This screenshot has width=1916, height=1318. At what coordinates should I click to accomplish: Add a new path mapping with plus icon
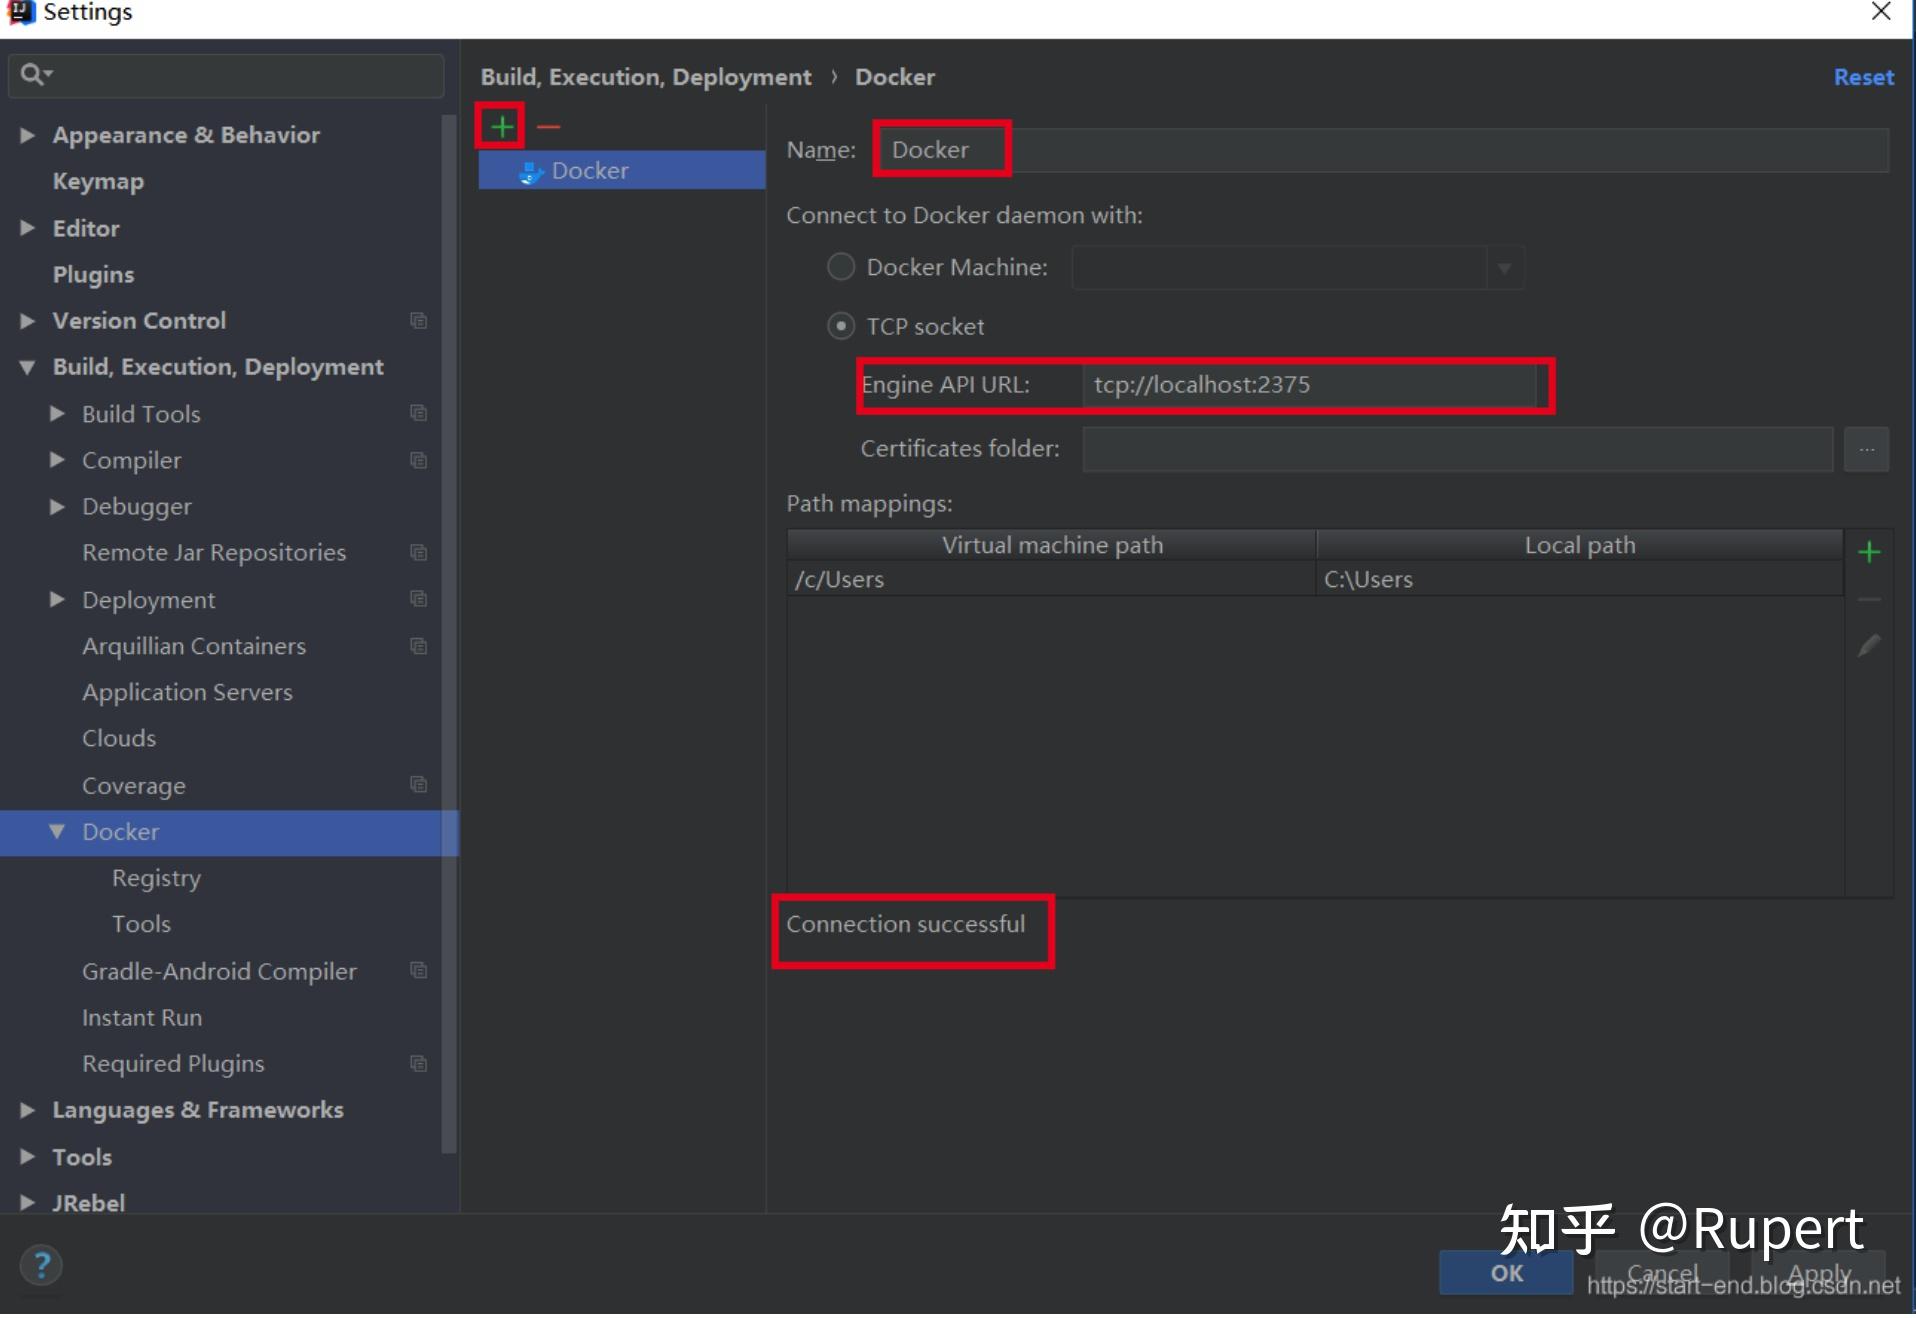pyautogui.click(x=1870, y=552)
